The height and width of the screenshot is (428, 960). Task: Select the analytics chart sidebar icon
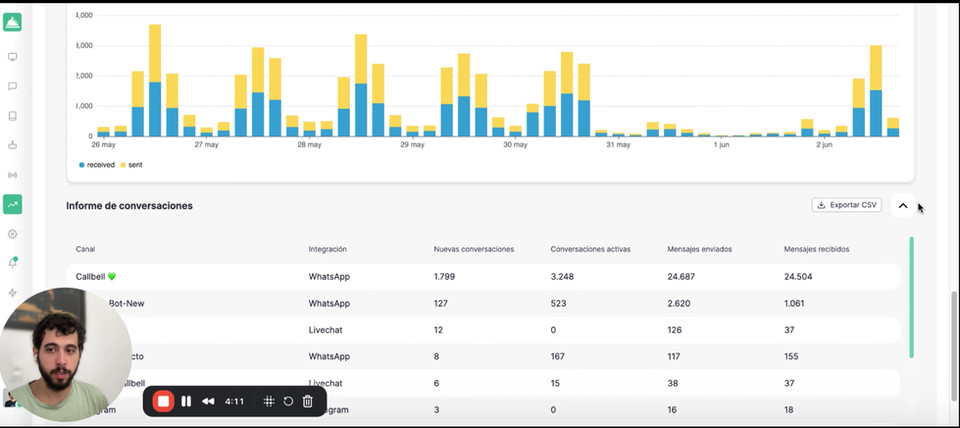coord(12,205)
